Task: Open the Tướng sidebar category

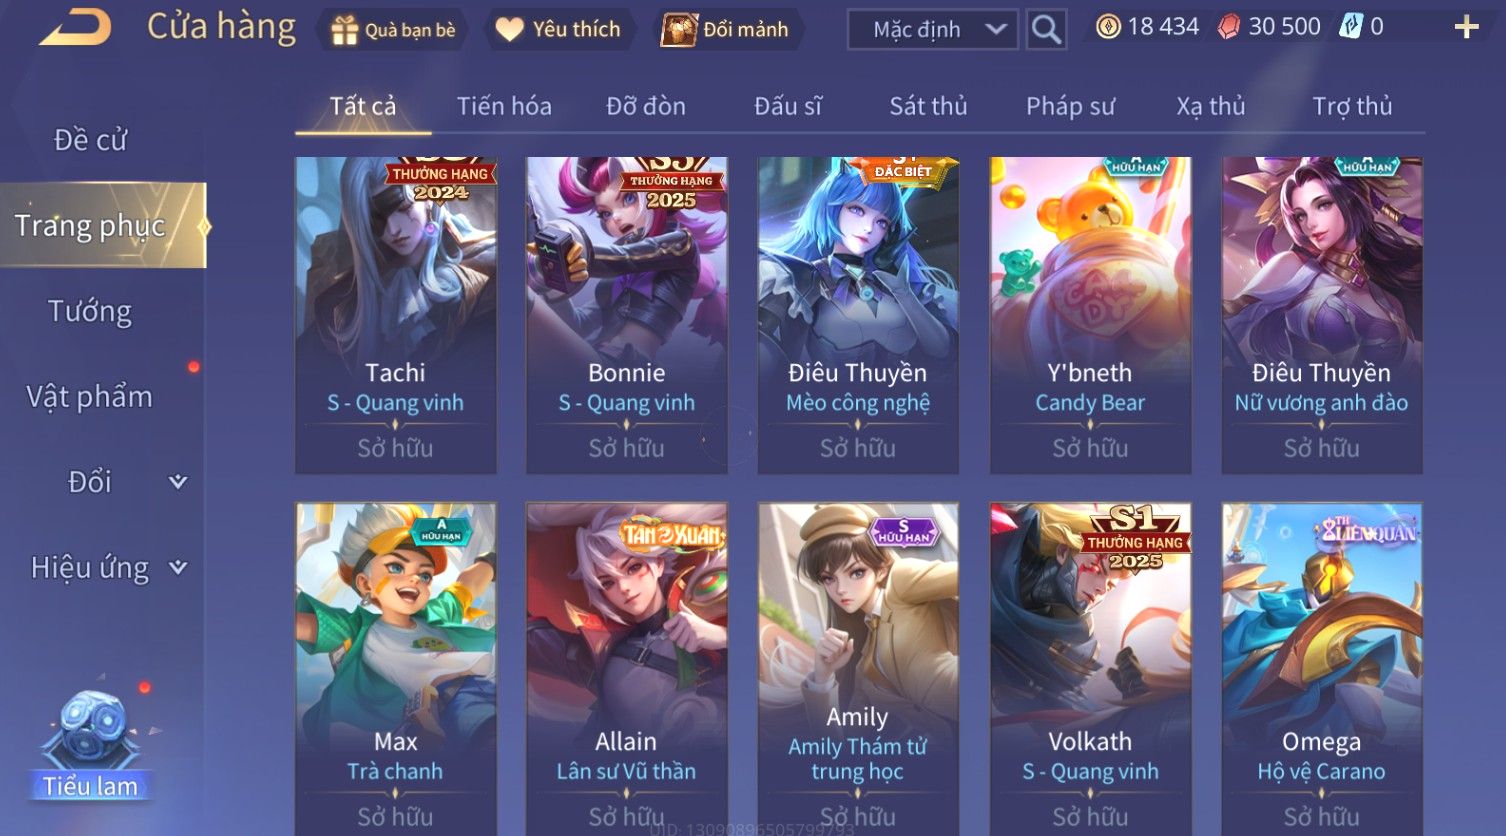Action: (90, 312)
